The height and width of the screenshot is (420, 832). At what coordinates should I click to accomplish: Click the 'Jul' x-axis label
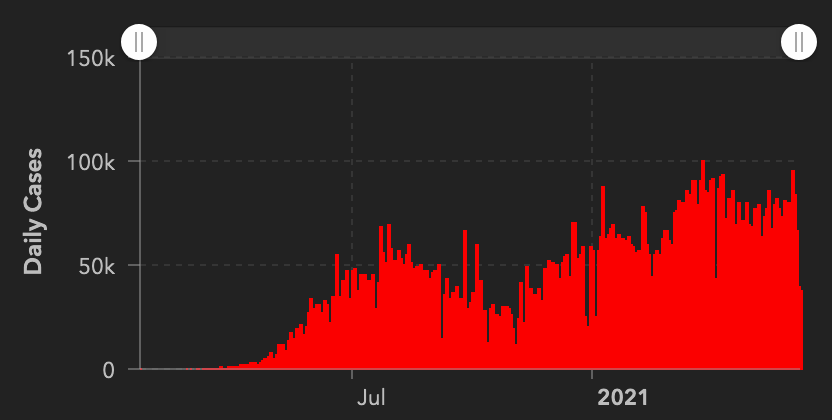click(371, 397)
